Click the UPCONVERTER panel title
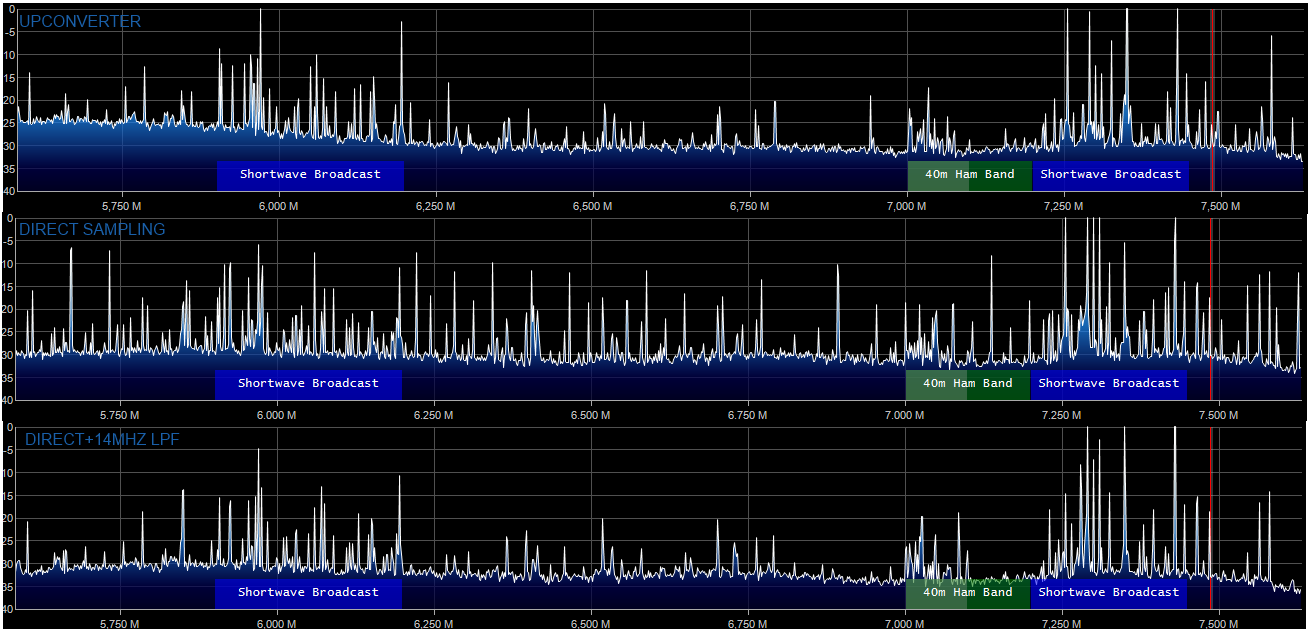Viewport: 1308px width, 631px height. [x=80, y=21]
